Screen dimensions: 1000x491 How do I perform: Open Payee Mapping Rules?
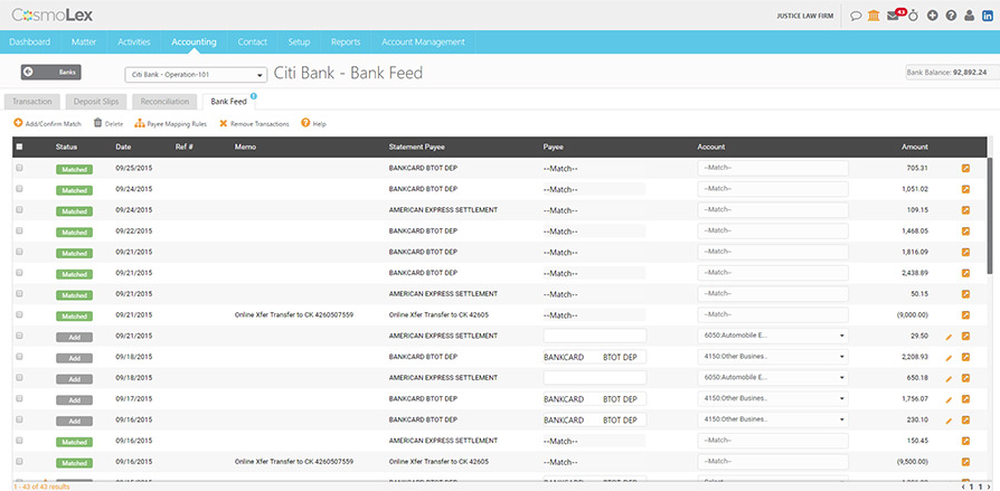171,124
